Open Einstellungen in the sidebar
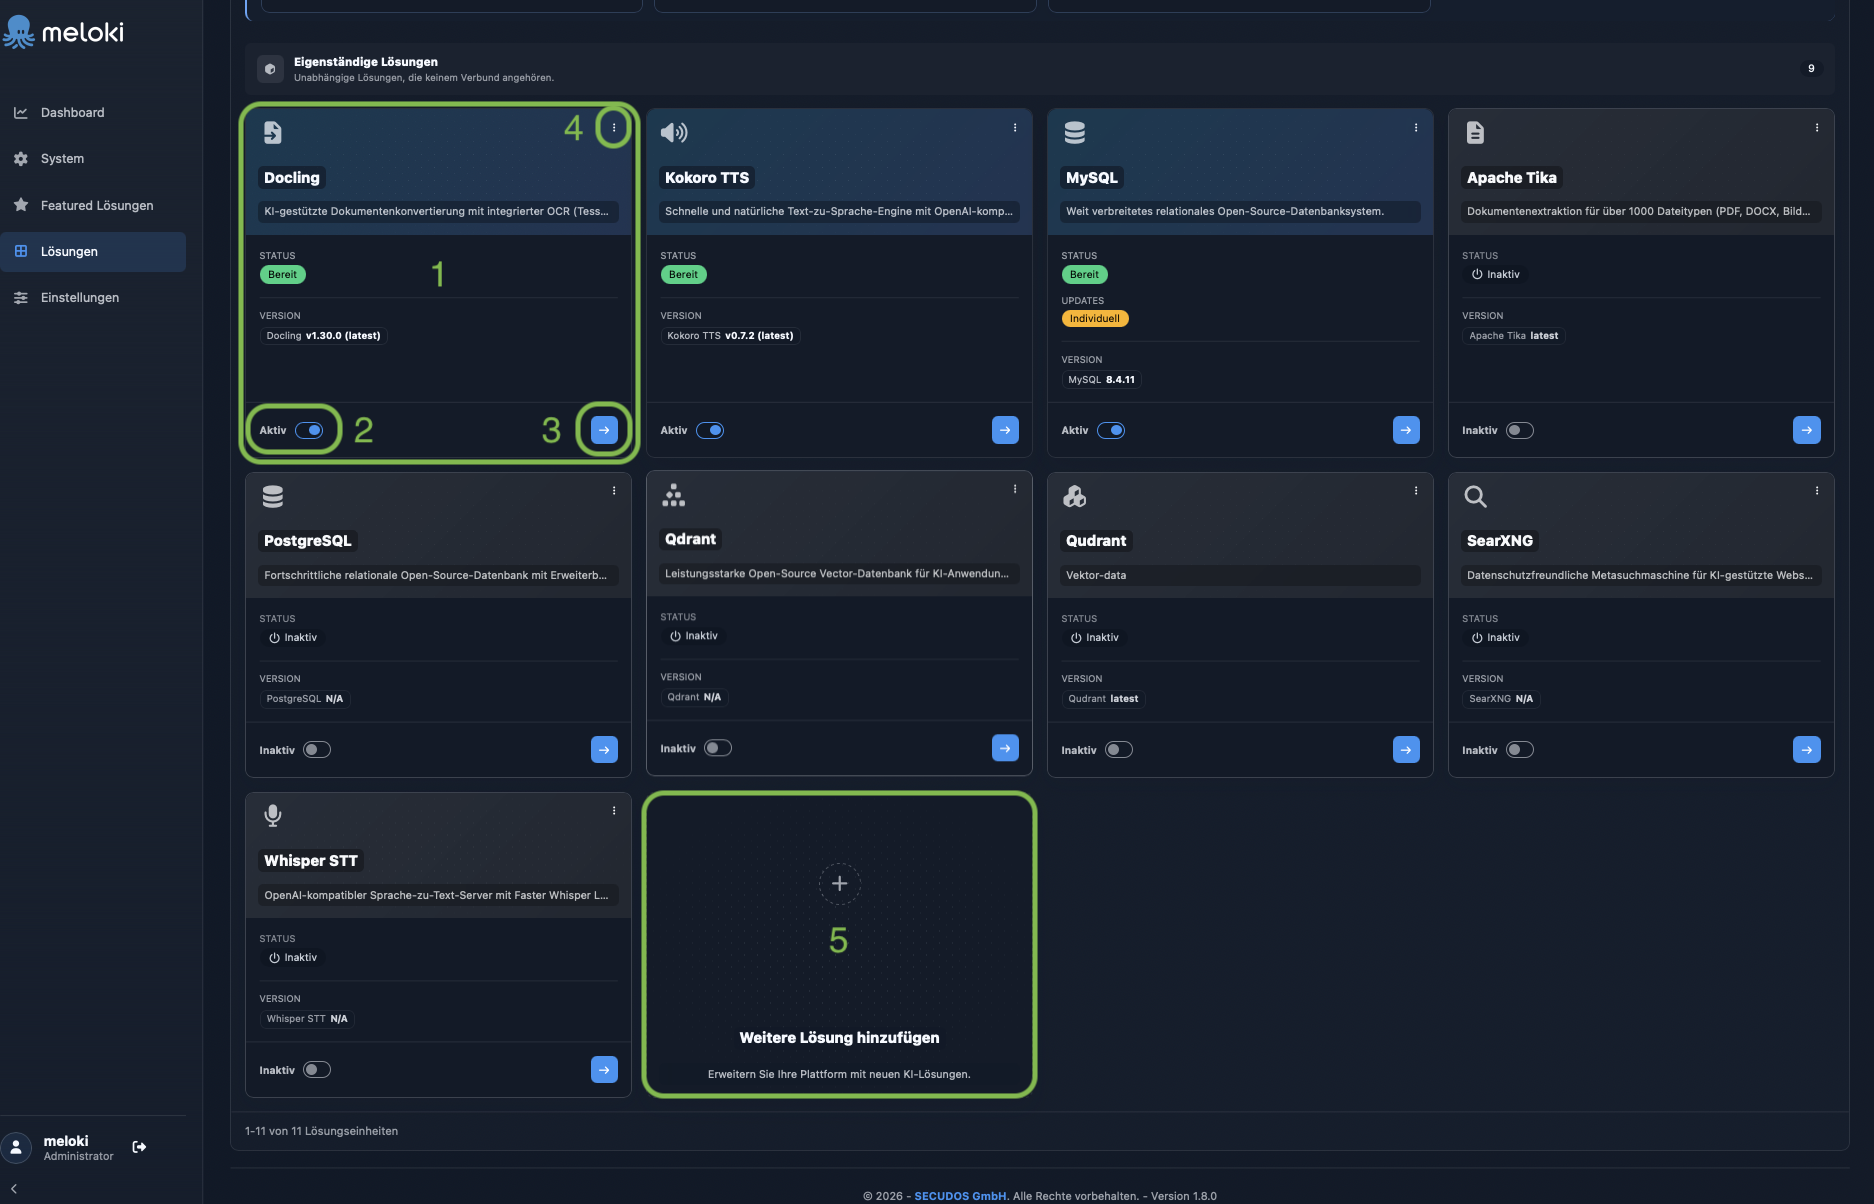The image size is (1874, 1204). pos(93,298)
